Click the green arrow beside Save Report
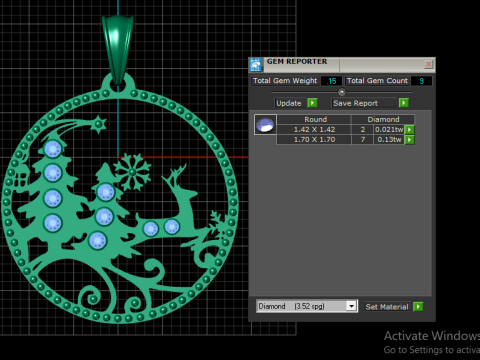The height and width of the screenshot is (360, 480). pos(404,103)
